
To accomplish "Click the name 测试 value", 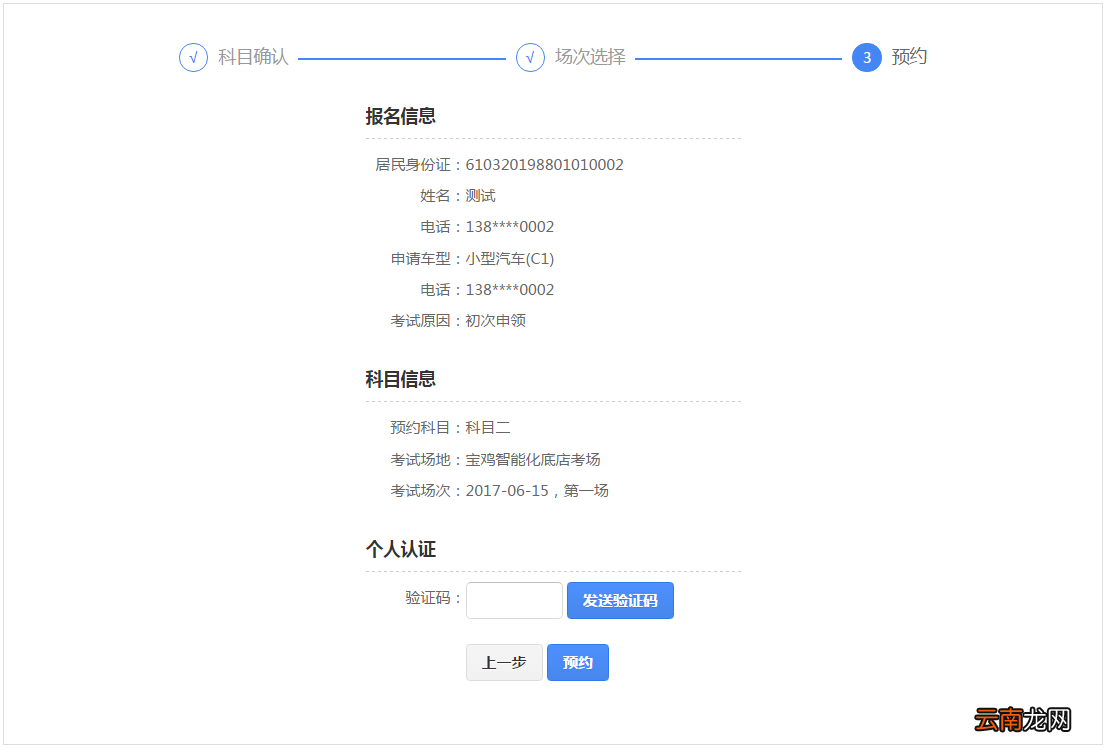I will 477,195.
